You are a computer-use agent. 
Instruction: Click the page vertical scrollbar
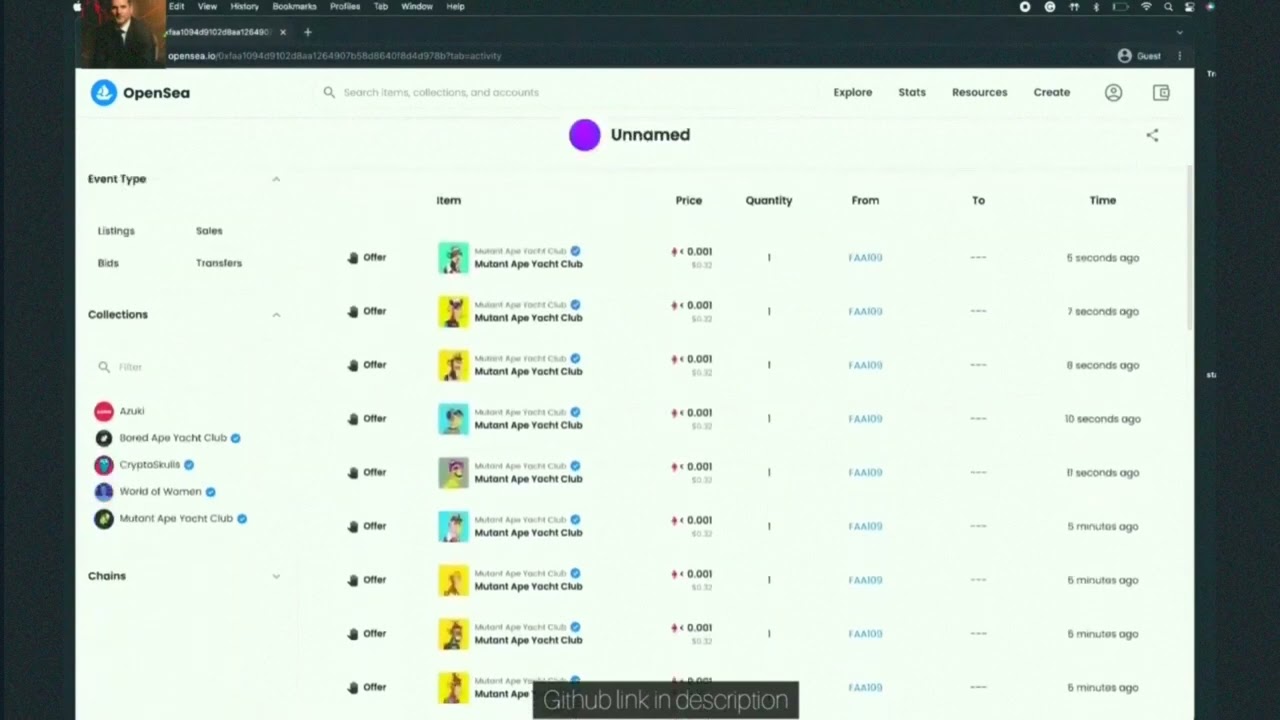[1189, 250]
